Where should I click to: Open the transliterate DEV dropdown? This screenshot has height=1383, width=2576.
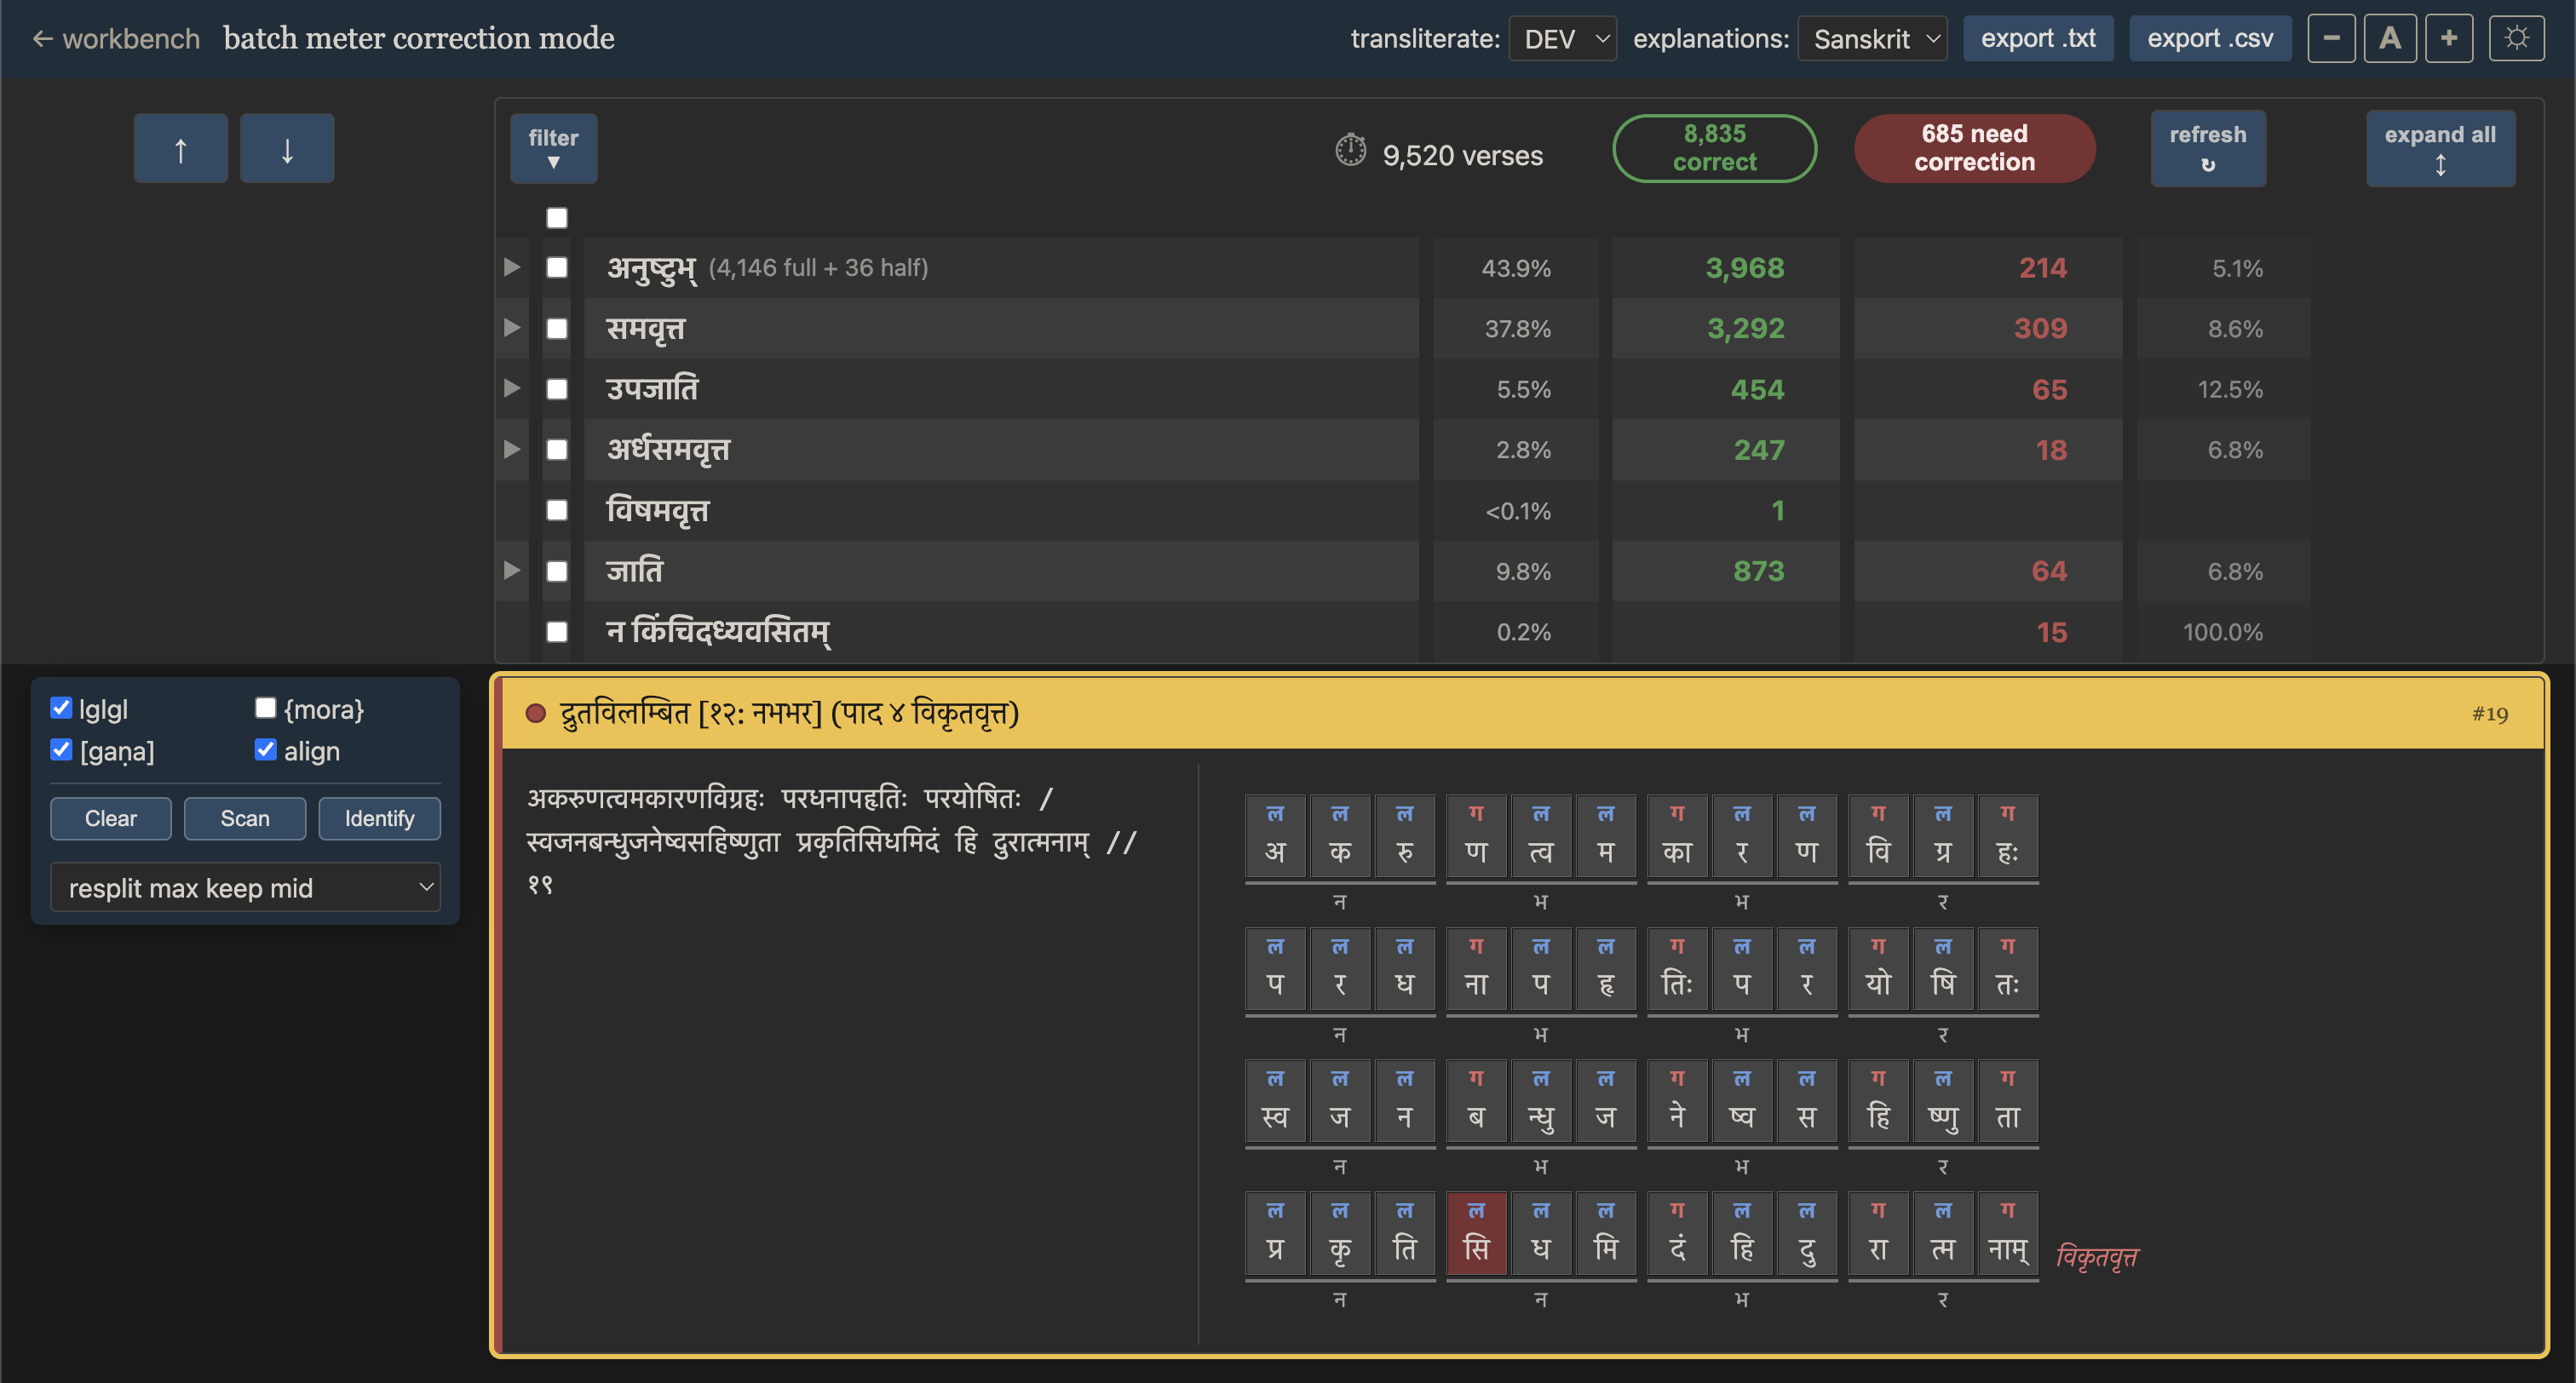[1563, 39]
